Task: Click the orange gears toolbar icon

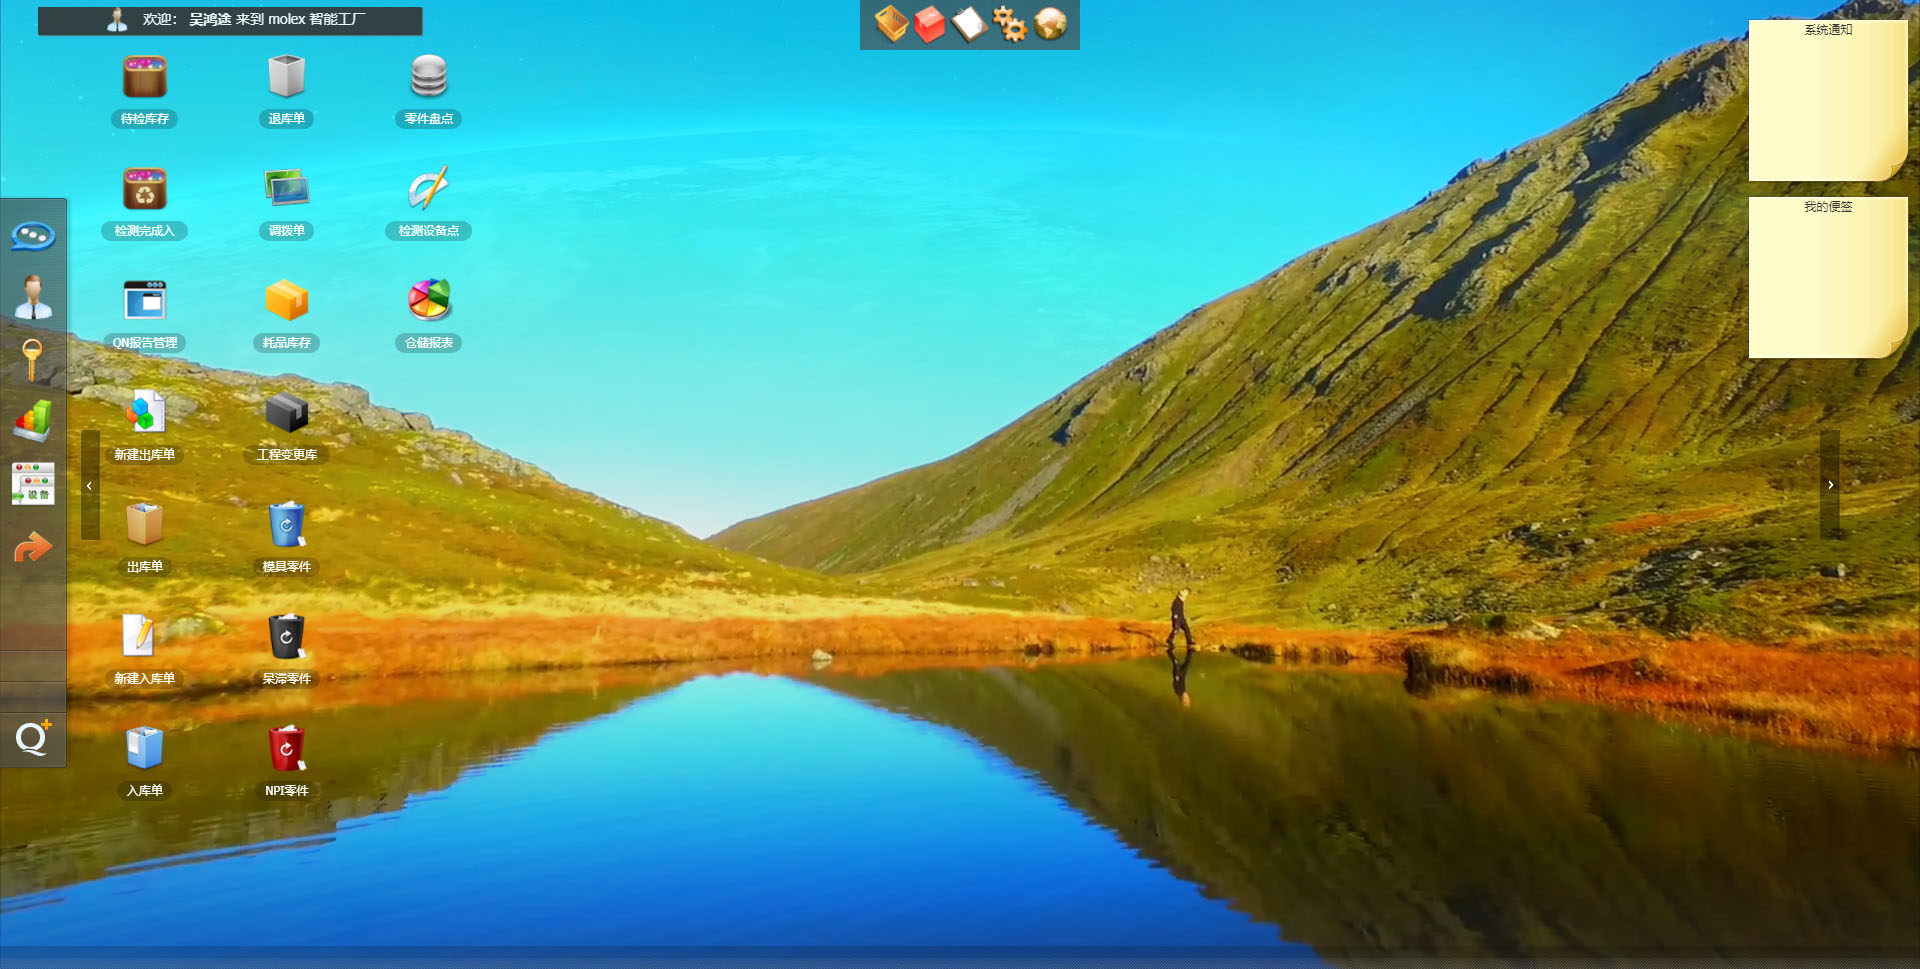Action: click(x=1010, y=24)
